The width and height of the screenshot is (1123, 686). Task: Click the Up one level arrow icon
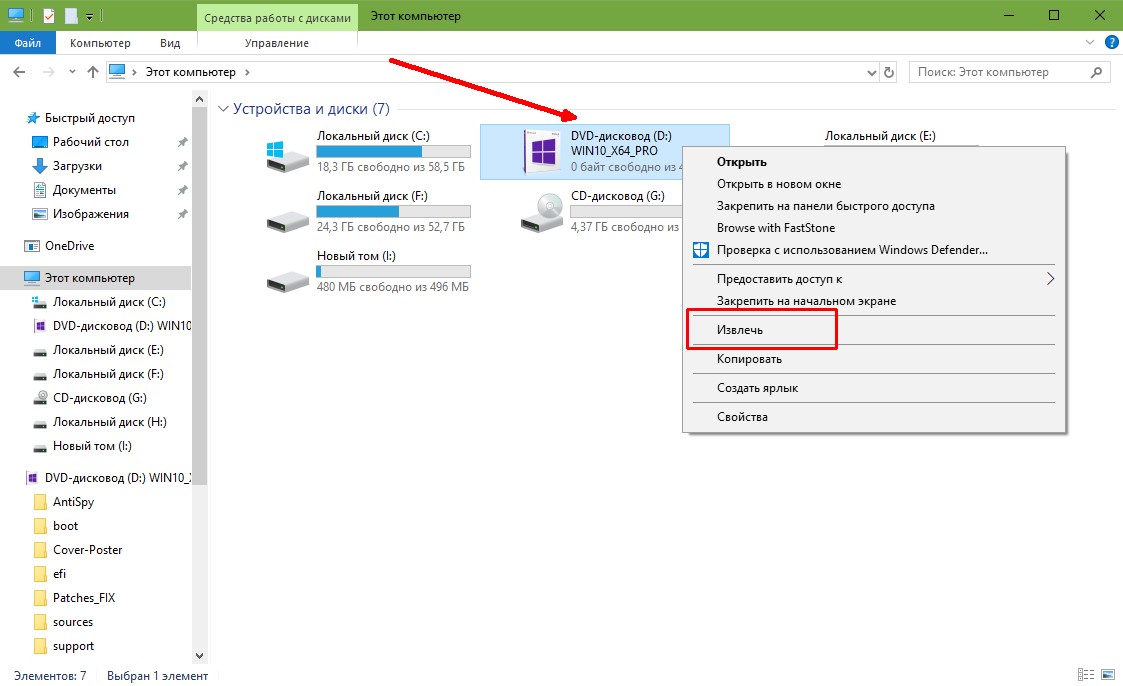tap(93, 72)
